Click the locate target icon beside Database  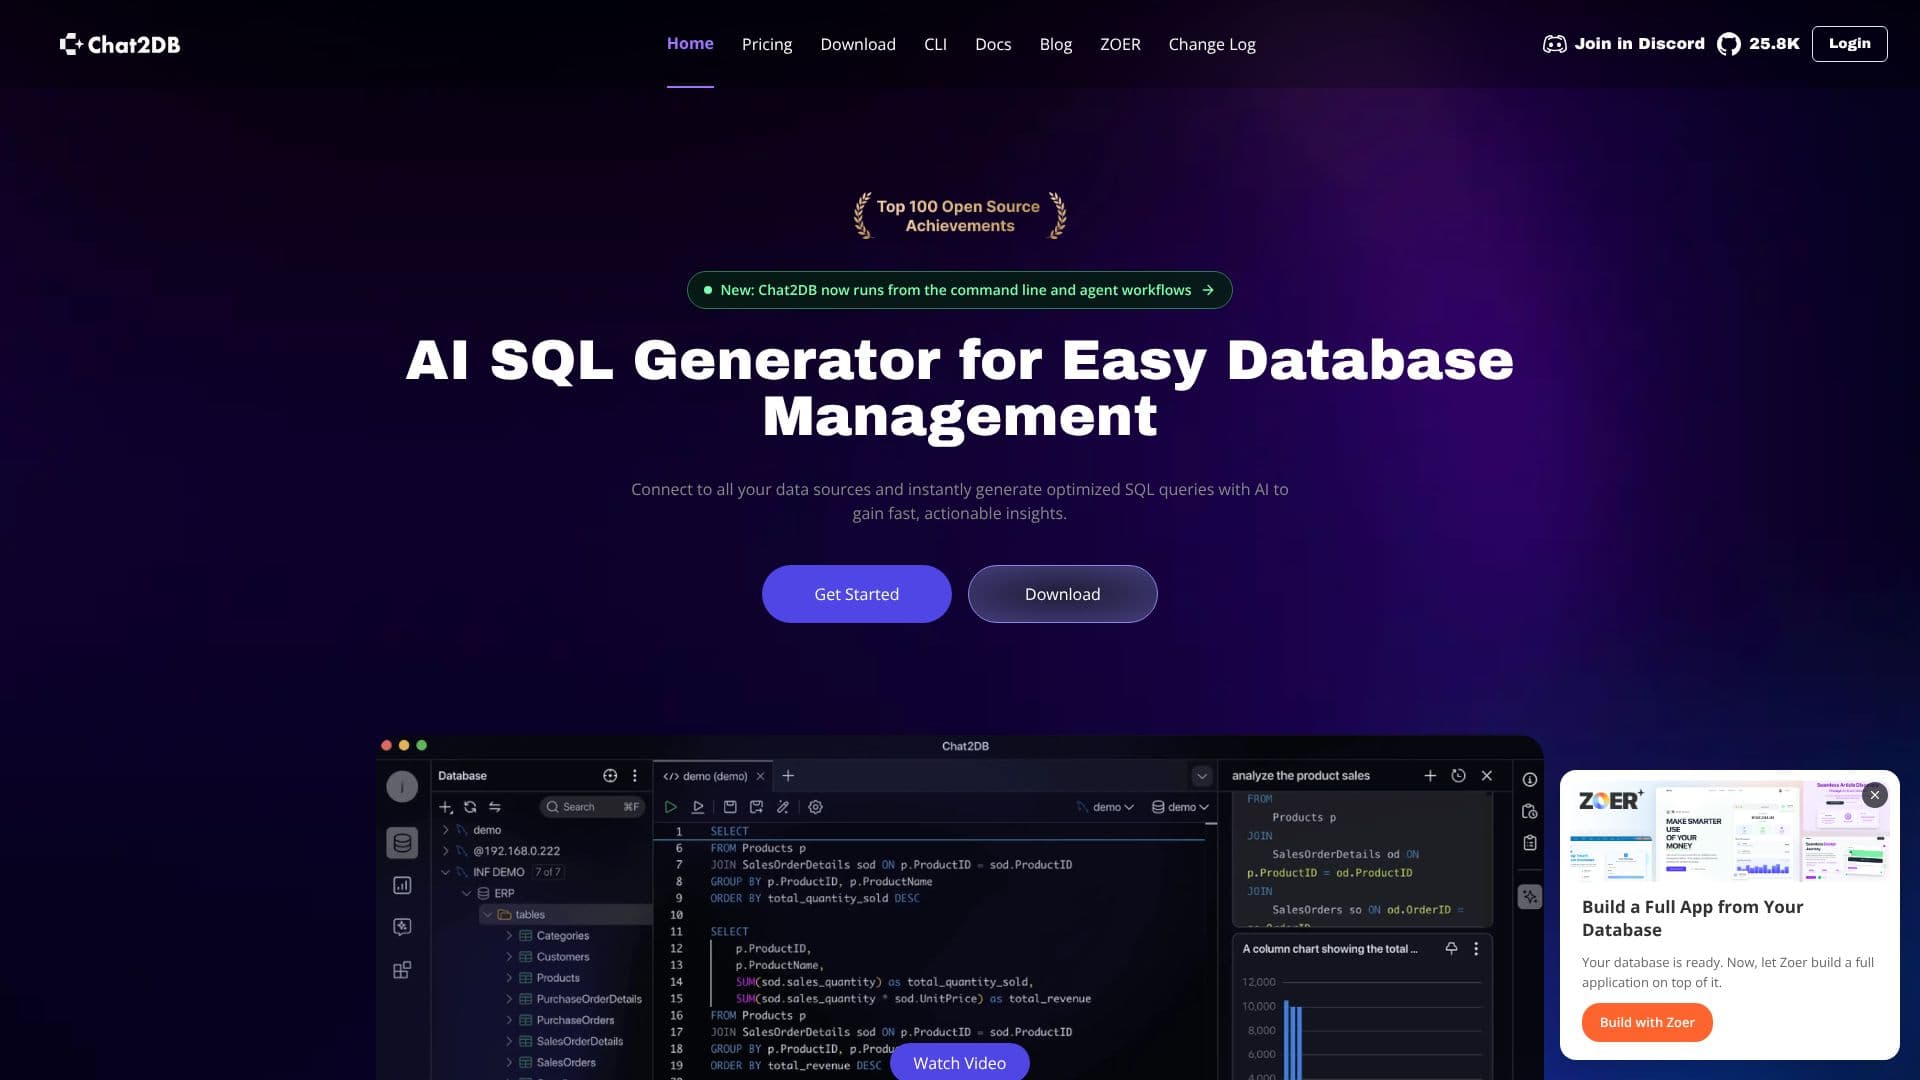point(610,776)
